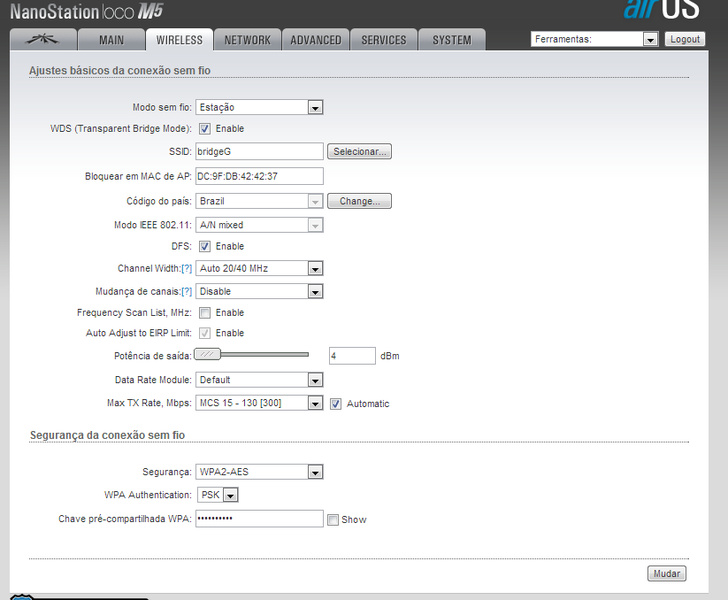Select the WIRELESS tab
Image resolution: width=728 pixels, height=600 pixels.
[x=179, y=39]
